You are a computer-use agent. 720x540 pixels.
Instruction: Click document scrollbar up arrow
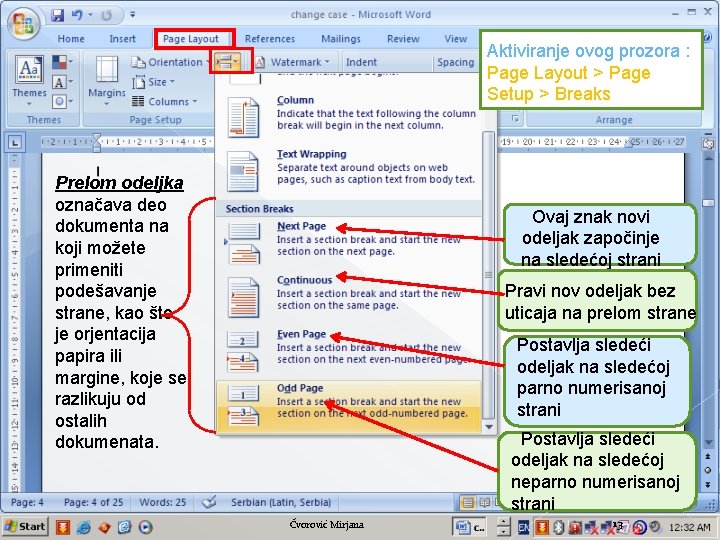point(708,158)
